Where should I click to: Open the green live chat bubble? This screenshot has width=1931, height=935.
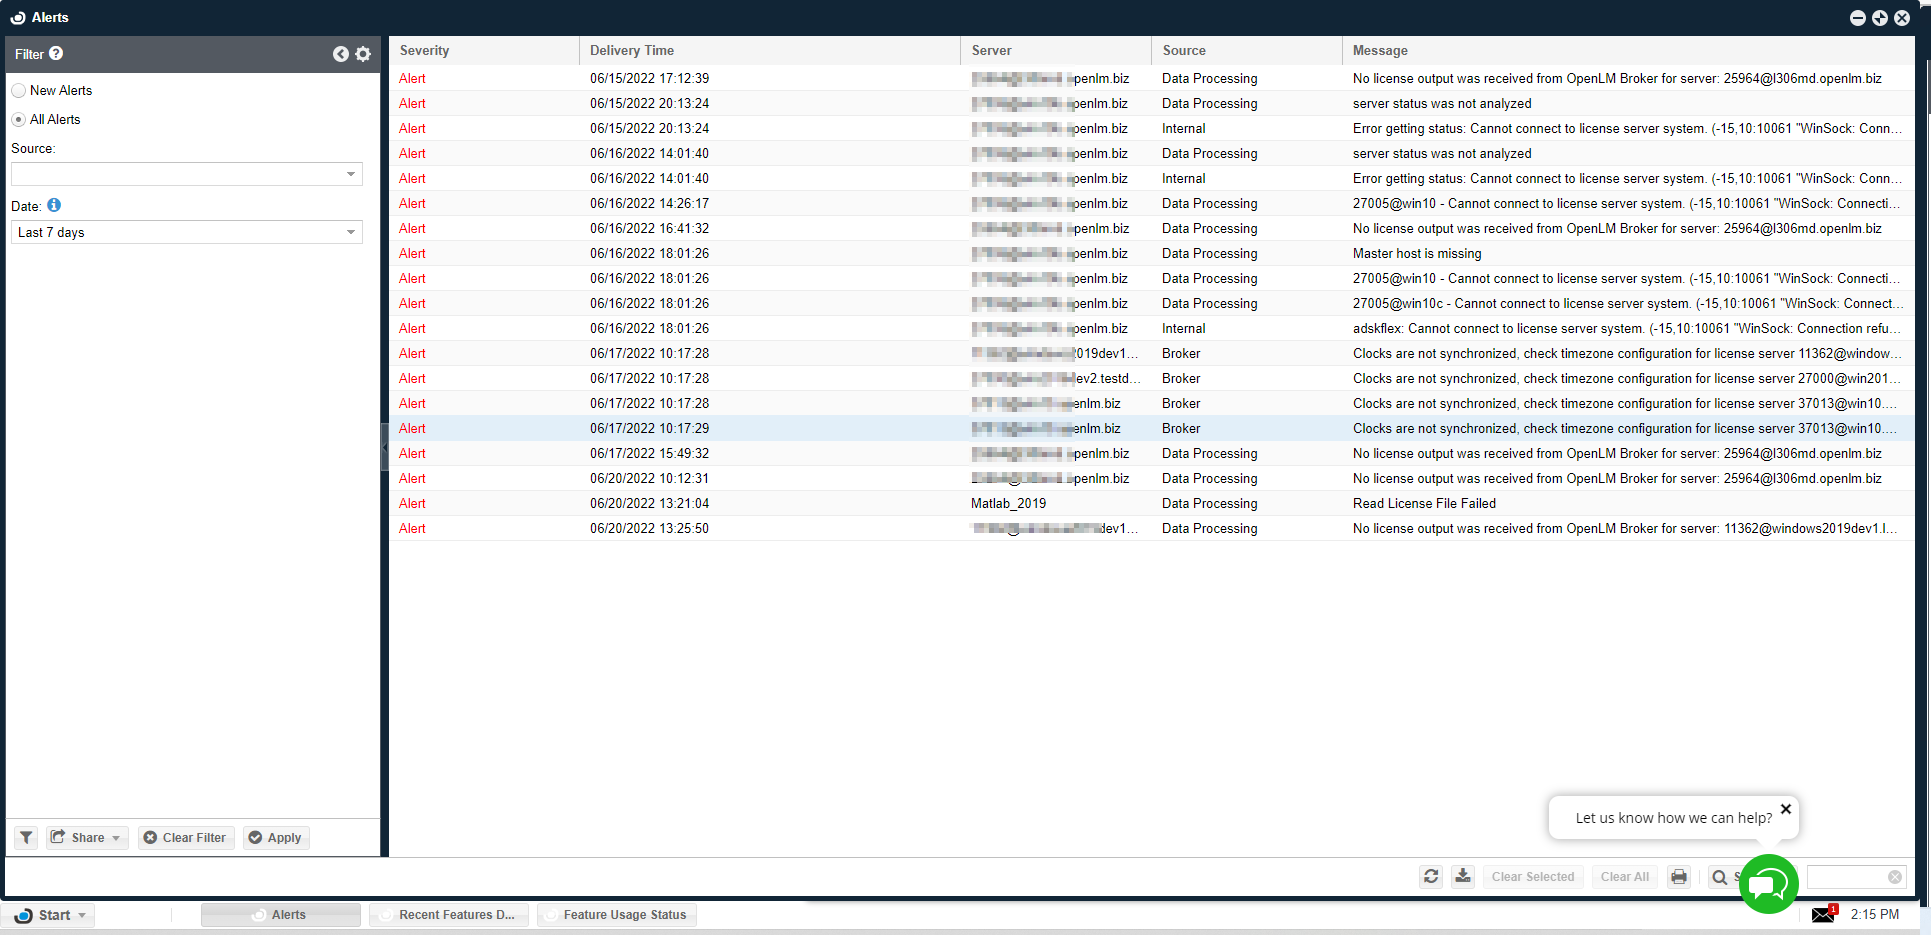click(1768, 884)
